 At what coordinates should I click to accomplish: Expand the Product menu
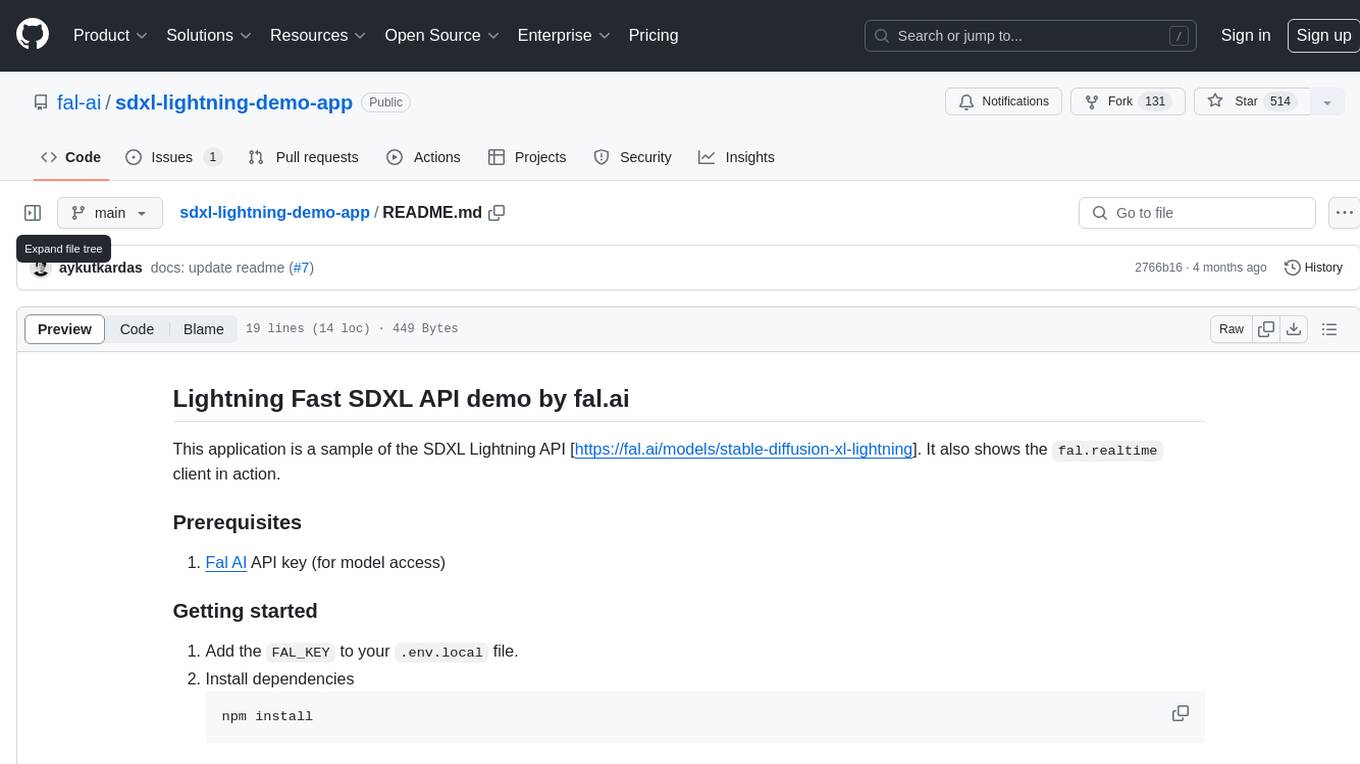coord(110,35)
